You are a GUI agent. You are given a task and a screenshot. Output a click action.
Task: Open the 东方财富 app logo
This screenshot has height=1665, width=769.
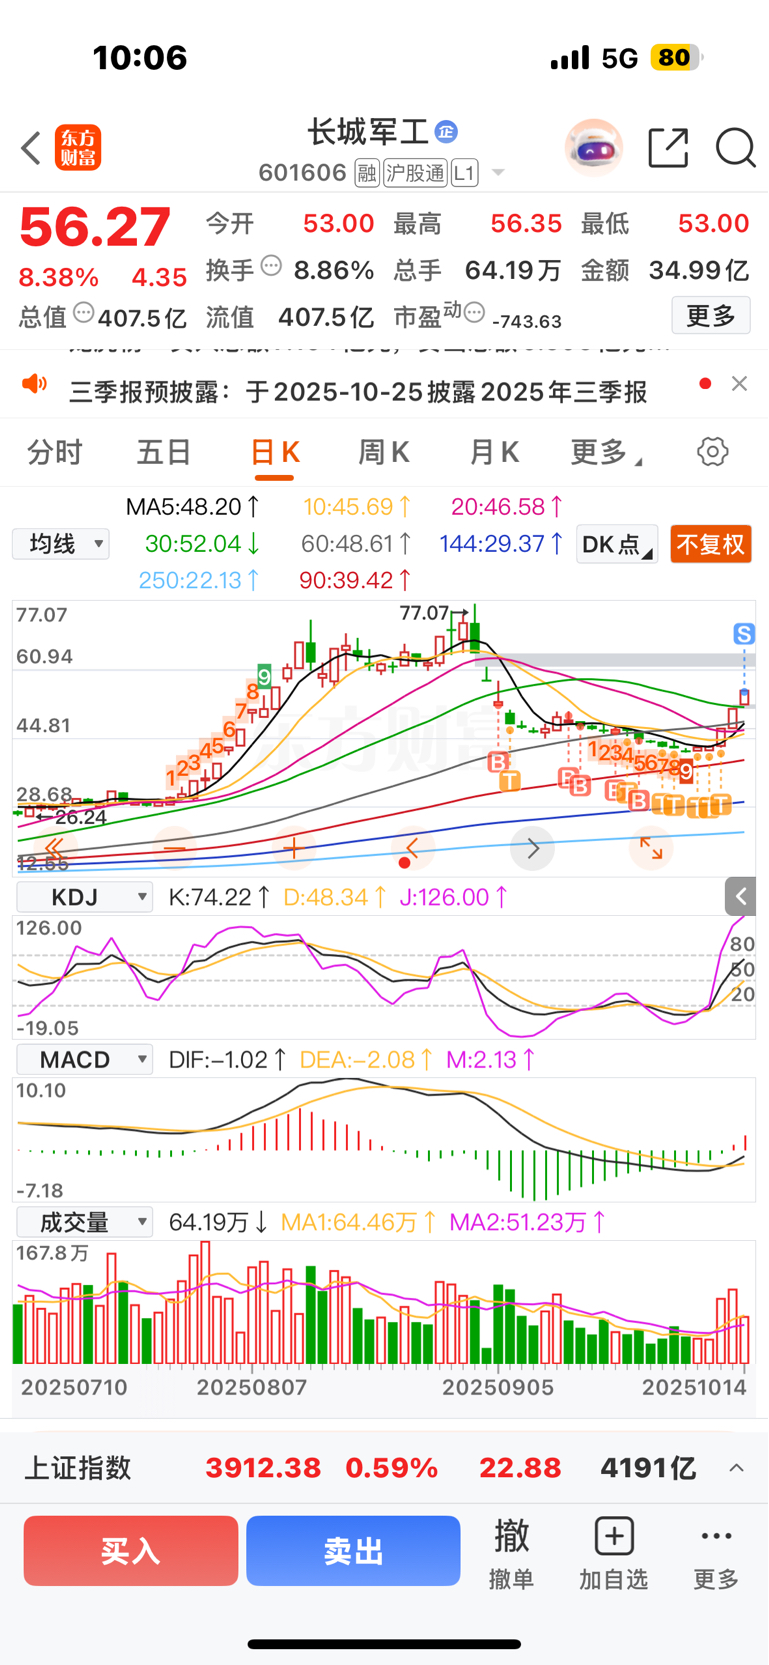tap(78, 148)
